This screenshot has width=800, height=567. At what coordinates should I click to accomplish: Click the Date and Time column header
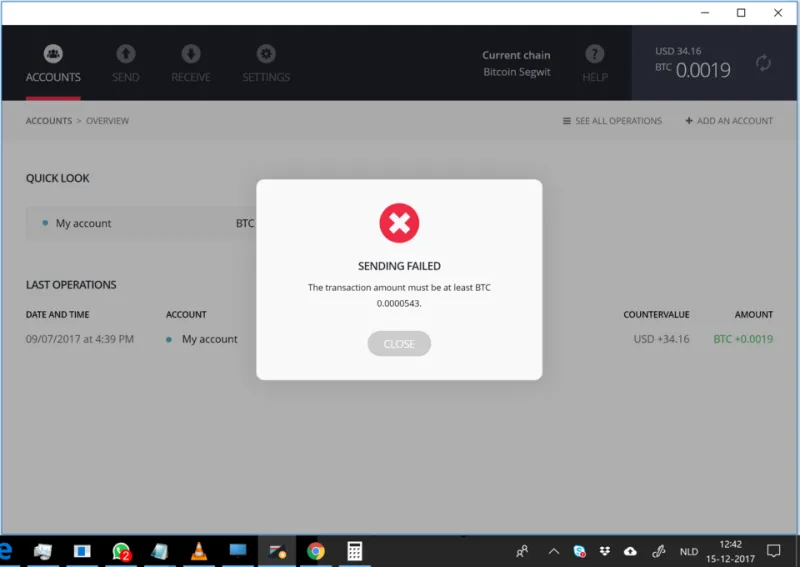[x=57, y=314]
